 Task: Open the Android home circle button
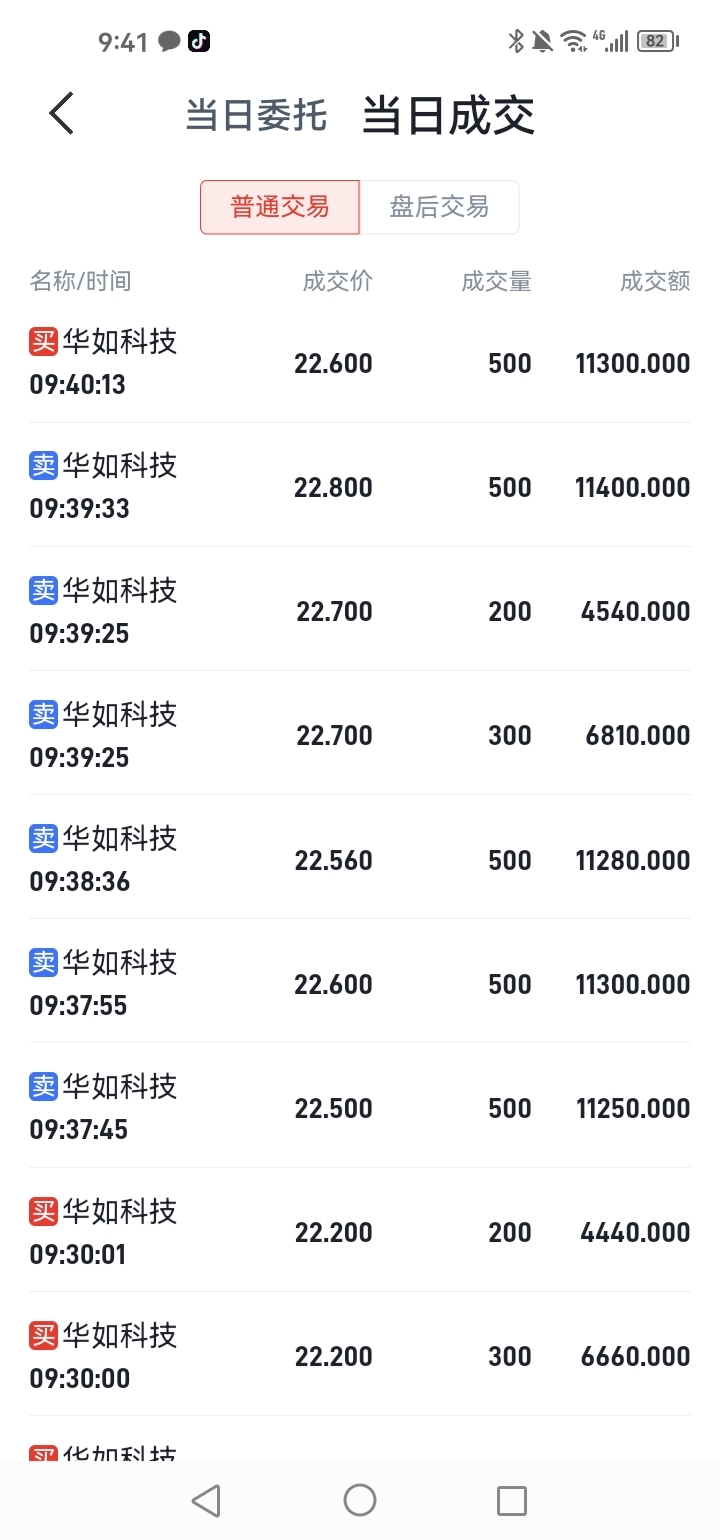(x=359, y=1499)
